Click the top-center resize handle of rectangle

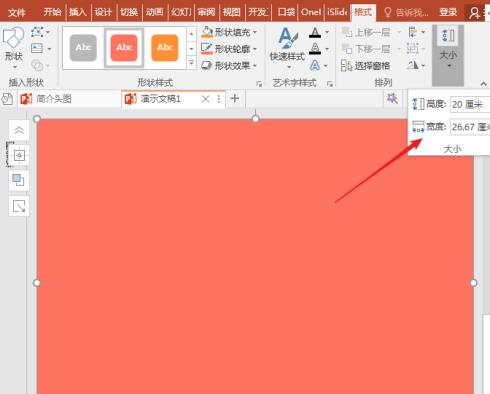255,119
